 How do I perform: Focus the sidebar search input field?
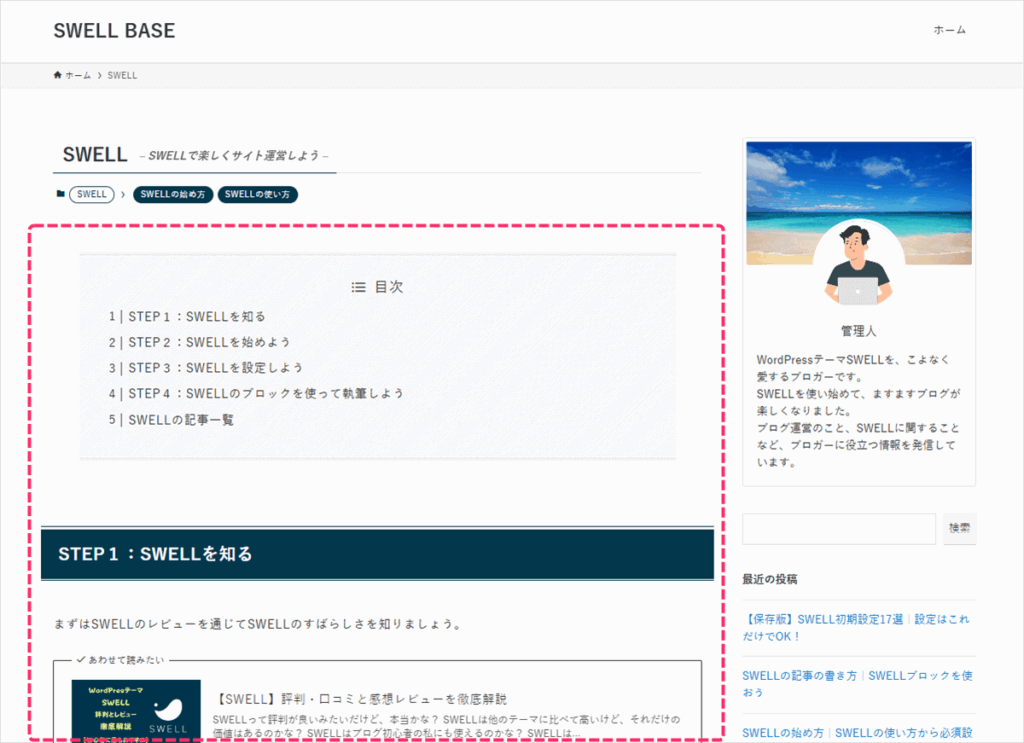[x=839, y=529]
